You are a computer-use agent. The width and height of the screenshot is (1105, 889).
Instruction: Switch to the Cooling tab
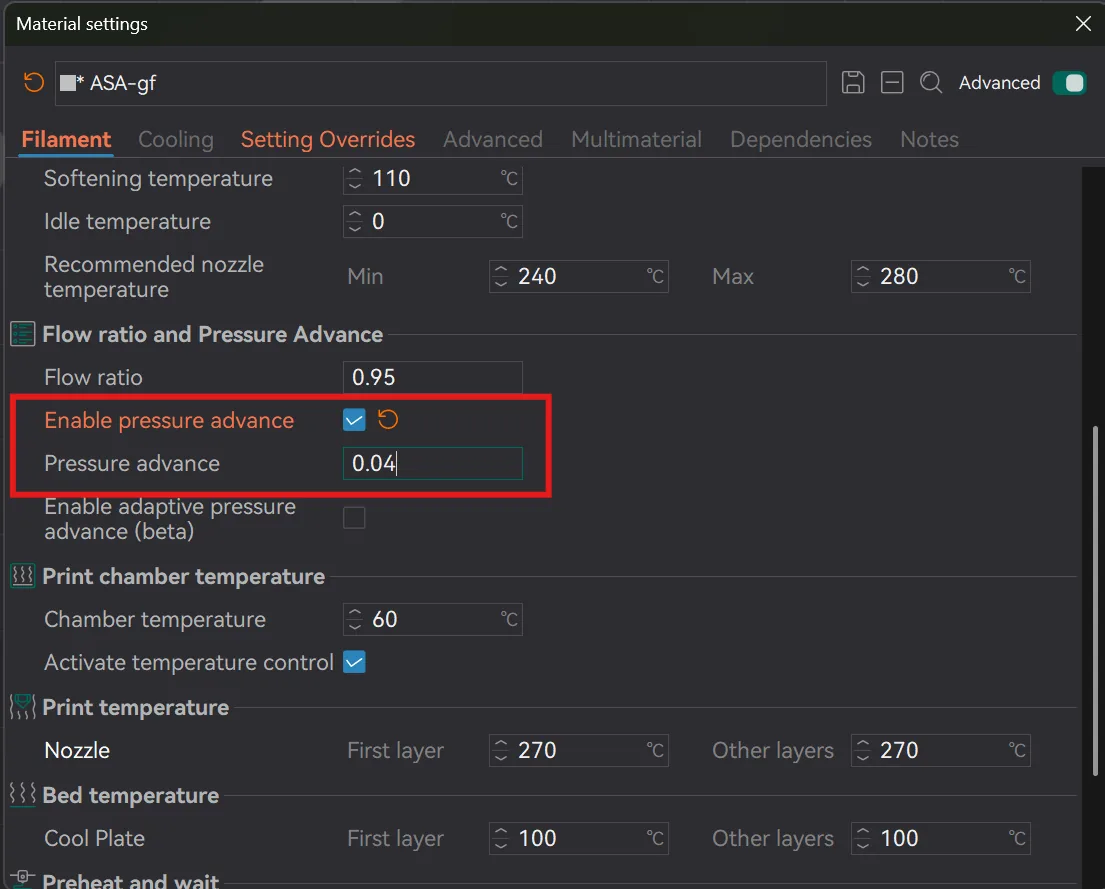(175, 140)
